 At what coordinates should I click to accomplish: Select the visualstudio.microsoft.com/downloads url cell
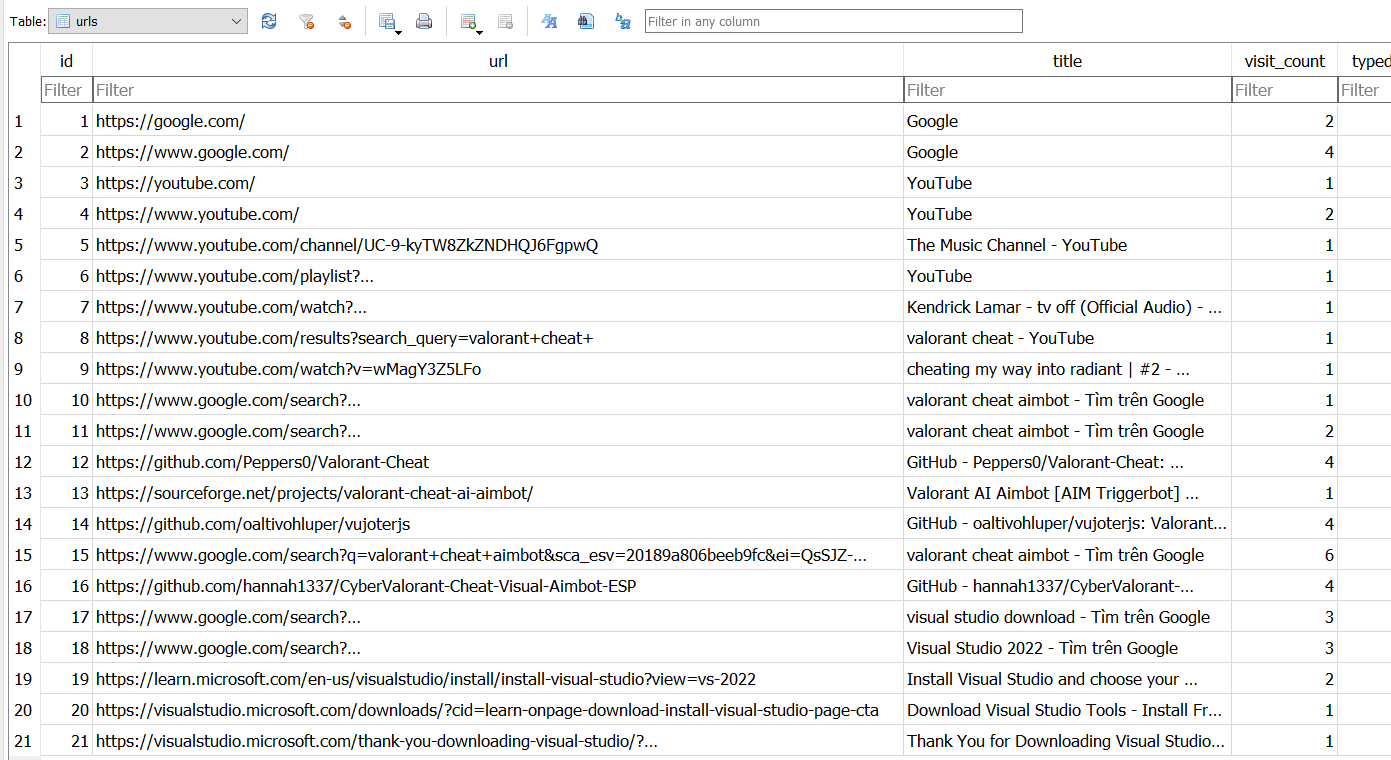tap(498, 710)
